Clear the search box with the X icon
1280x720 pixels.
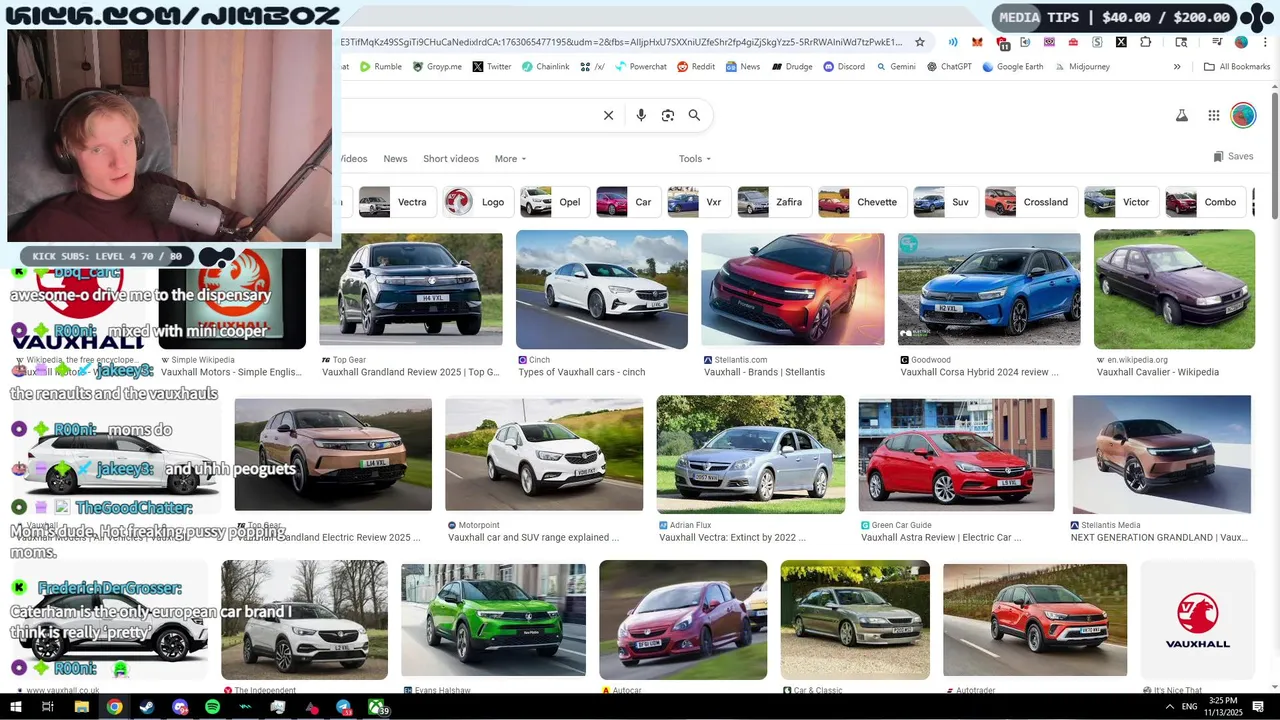click(x=608, y=115)
